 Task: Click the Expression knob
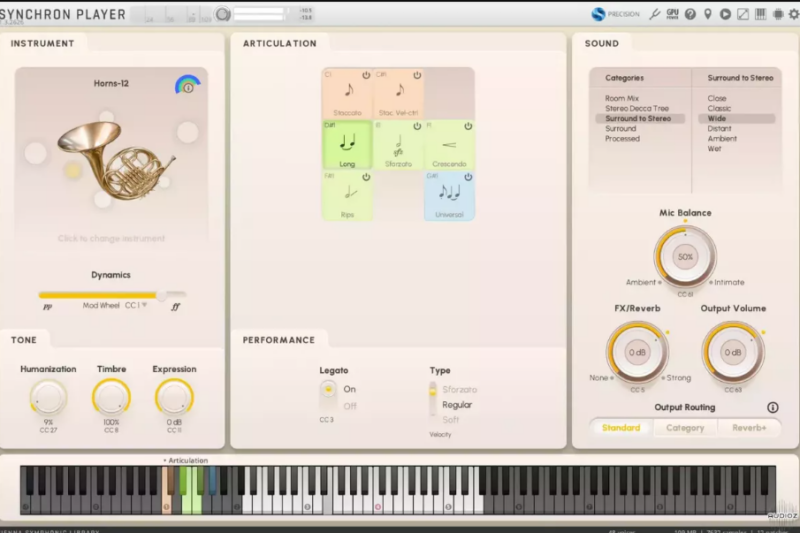pos(174,397)
